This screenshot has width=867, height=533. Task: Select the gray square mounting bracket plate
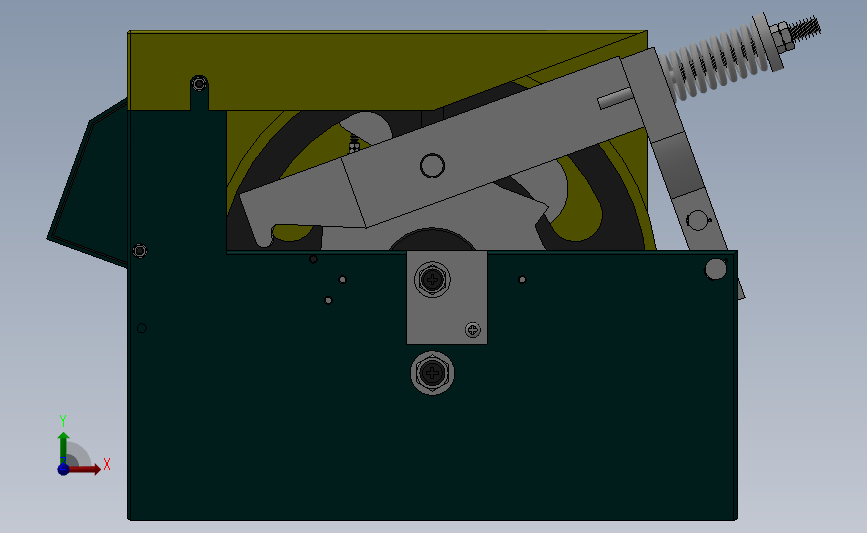point(447,297)
